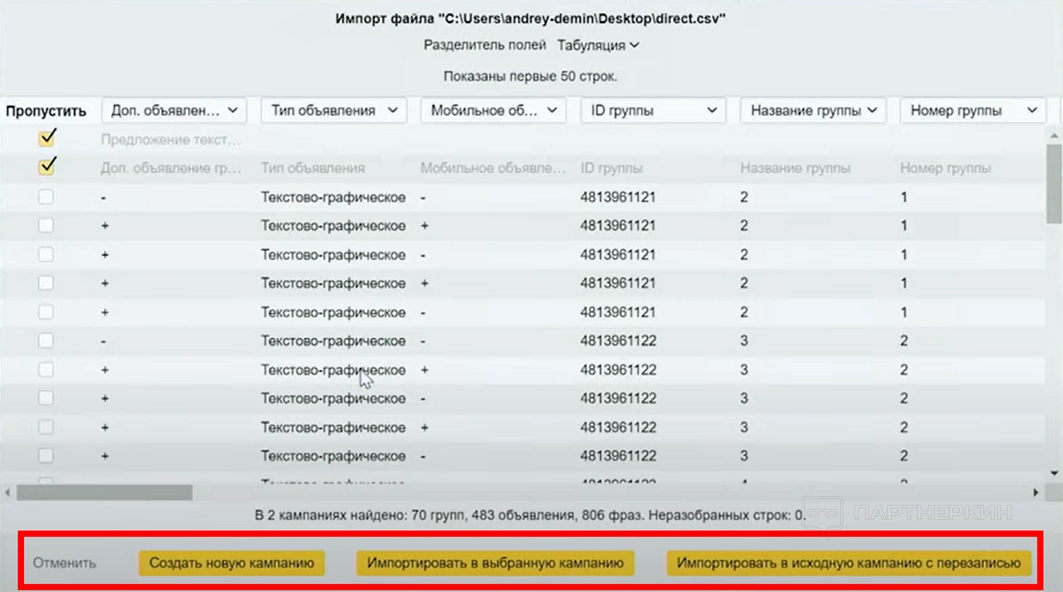
Task: Click the Разделитель полей label
Action: point(485,45)
